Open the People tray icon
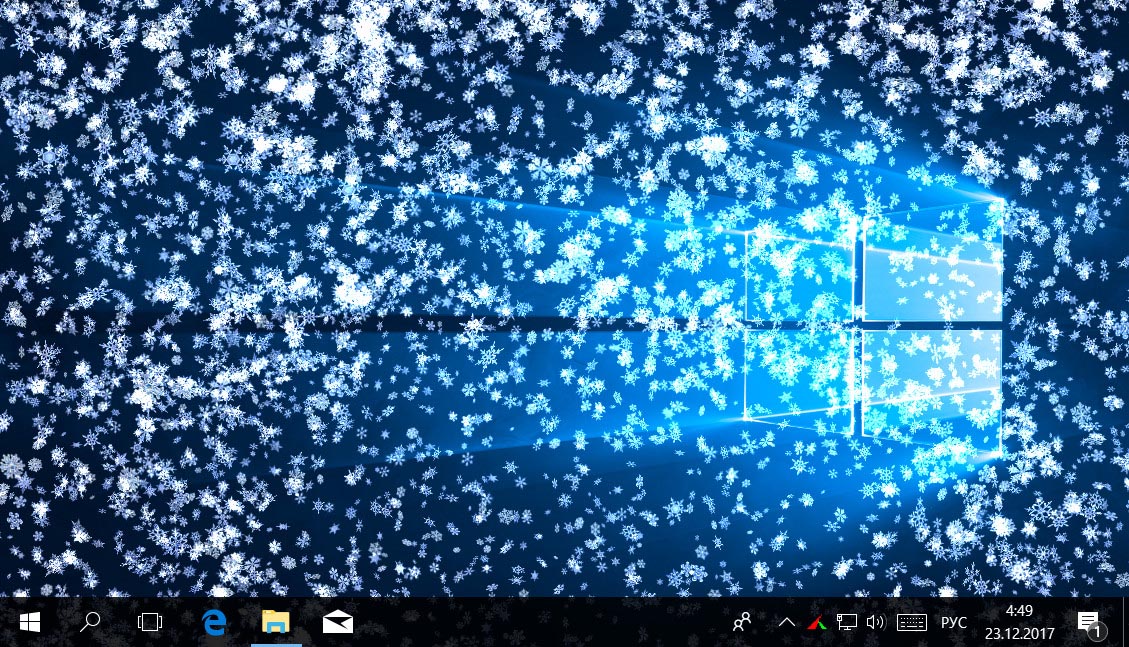Screen dimensions: 1129x647 pos(742,622)
